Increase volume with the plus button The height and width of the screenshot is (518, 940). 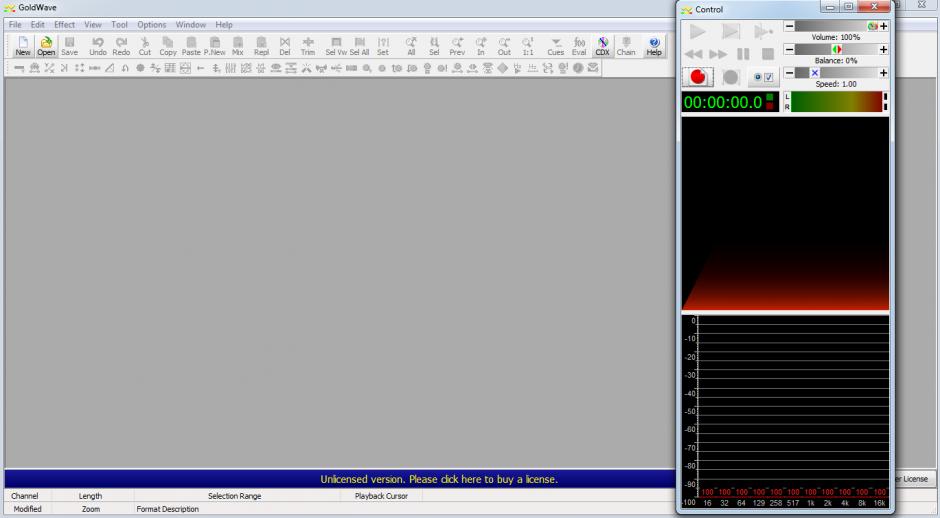[x=884, y=26]
